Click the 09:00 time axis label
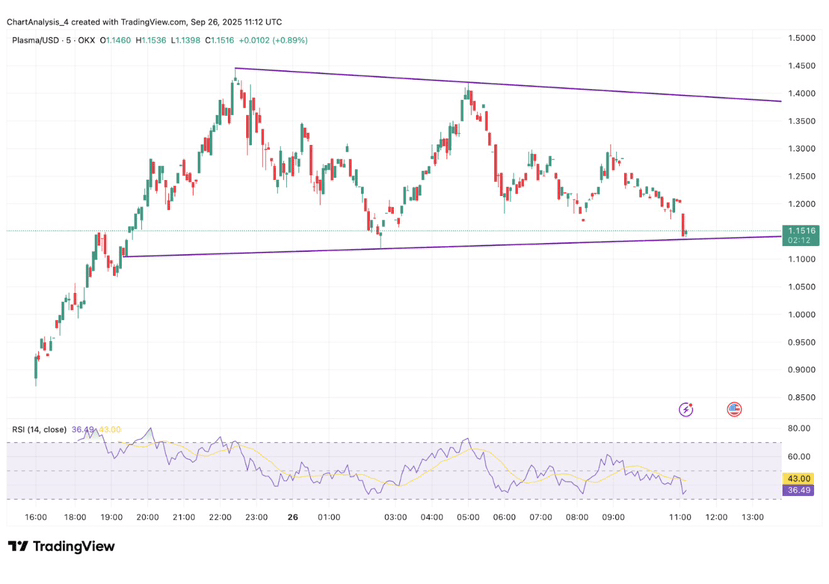This screenshot has width=829, height=584. click(613, 517)
